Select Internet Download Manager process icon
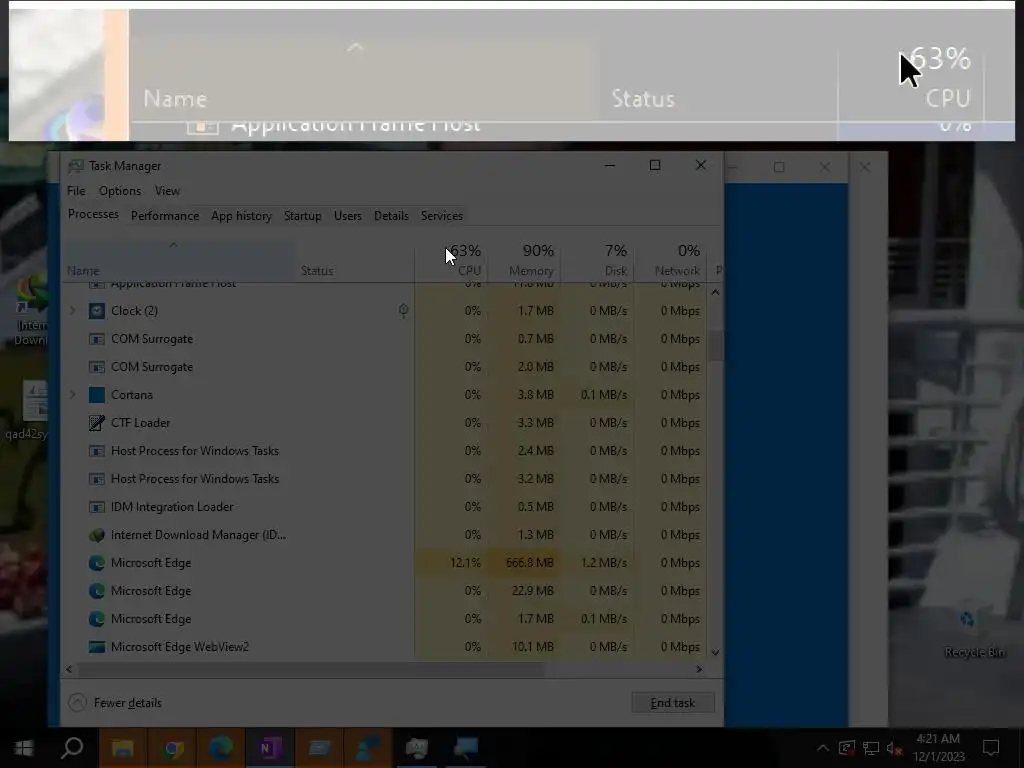 [x=97, y=535]
